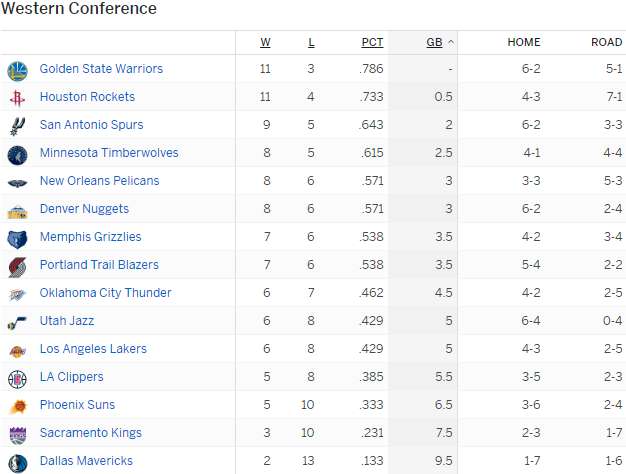Go to the Utah Jazz team page
The image size is (626, 474).
(x=67, y=321)
